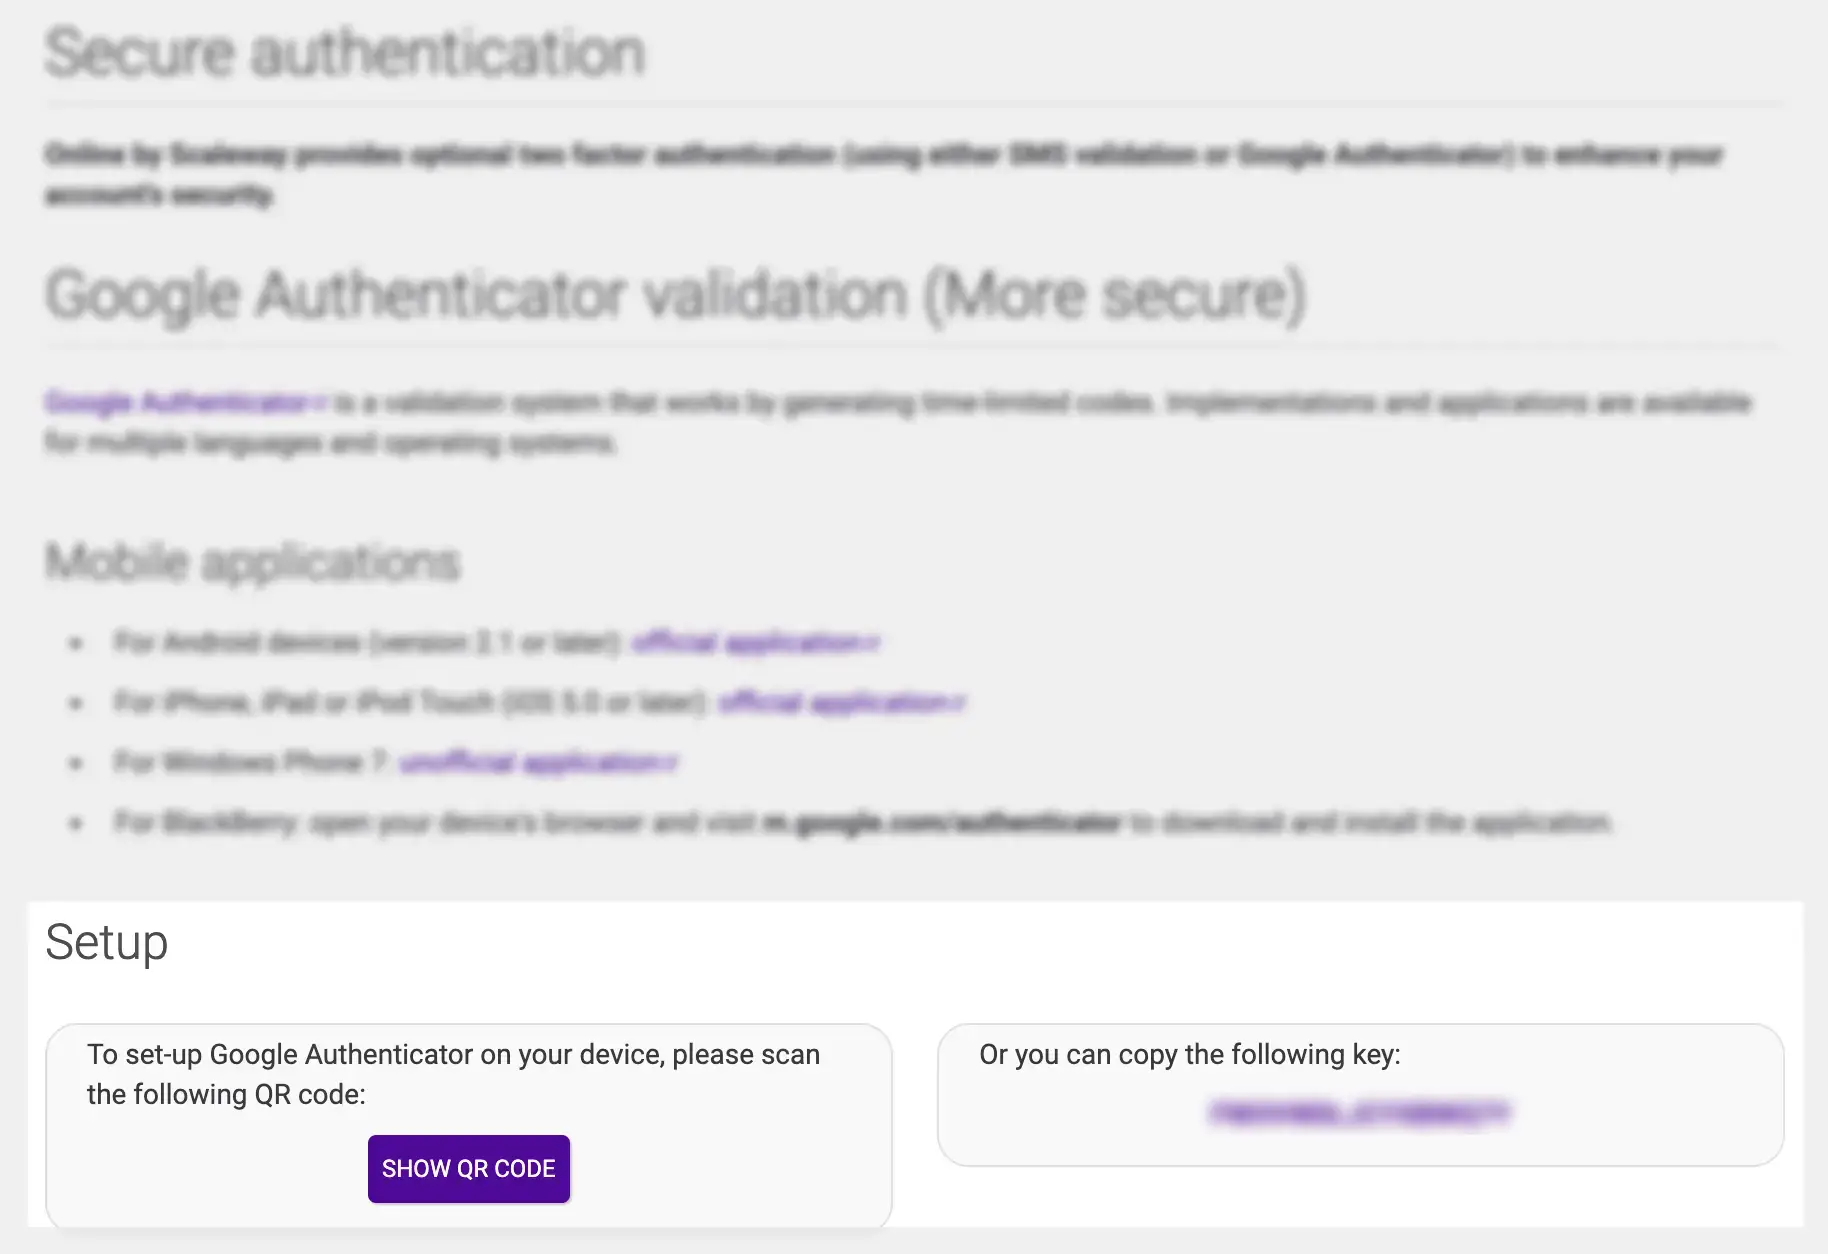Image resolution: width=1828 pixels, height=1254 pixels.
Task: Click the bold m.google.com/authenticator address
Action: click(x=941, y=822)
